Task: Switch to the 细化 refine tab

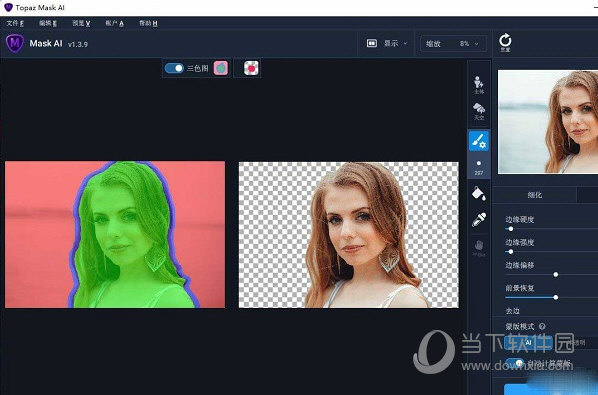Action: coord(534,195)
